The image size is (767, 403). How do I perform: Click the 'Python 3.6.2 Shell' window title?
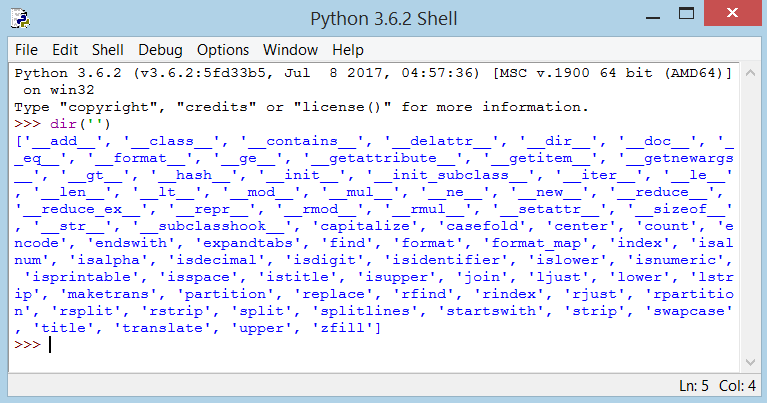[384, 19]
